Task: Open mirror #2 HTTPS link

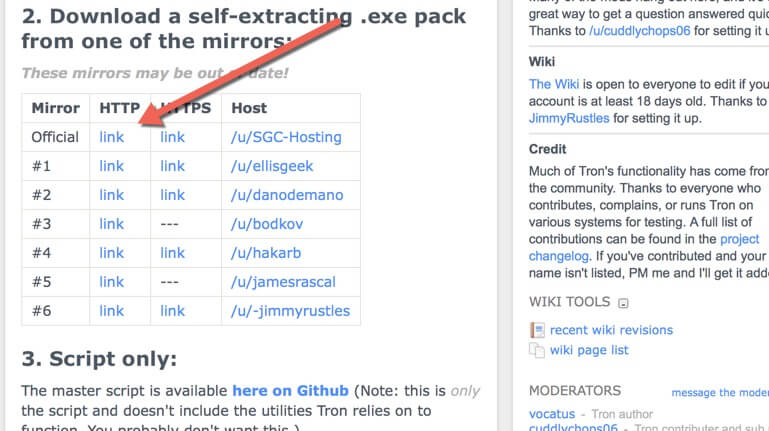Action: click(172, 195)
